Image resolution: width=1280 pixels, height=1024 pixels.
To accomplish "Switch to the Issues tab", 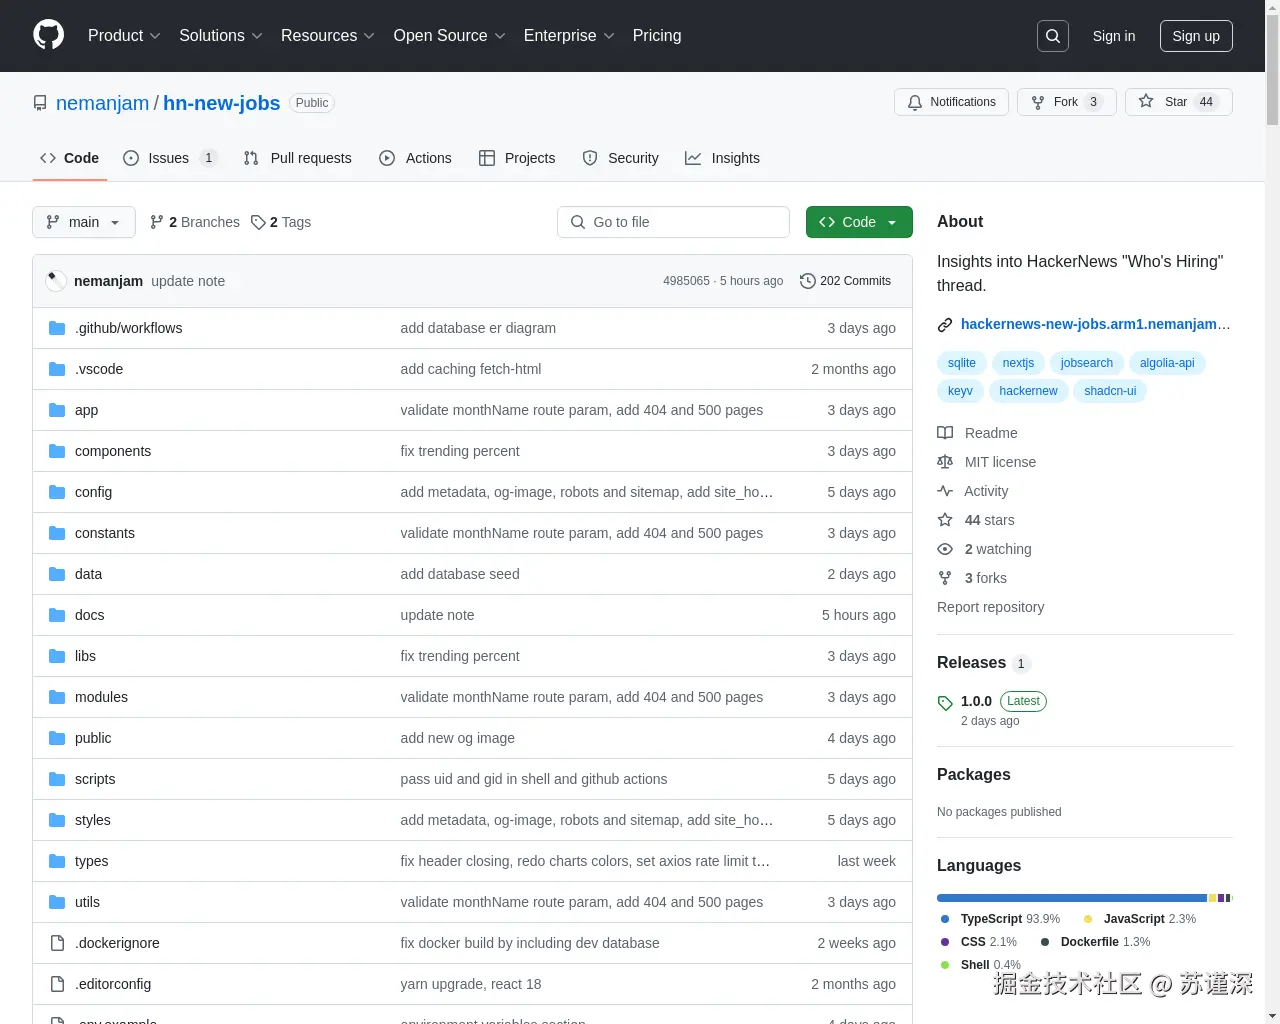I will (168, 158).
